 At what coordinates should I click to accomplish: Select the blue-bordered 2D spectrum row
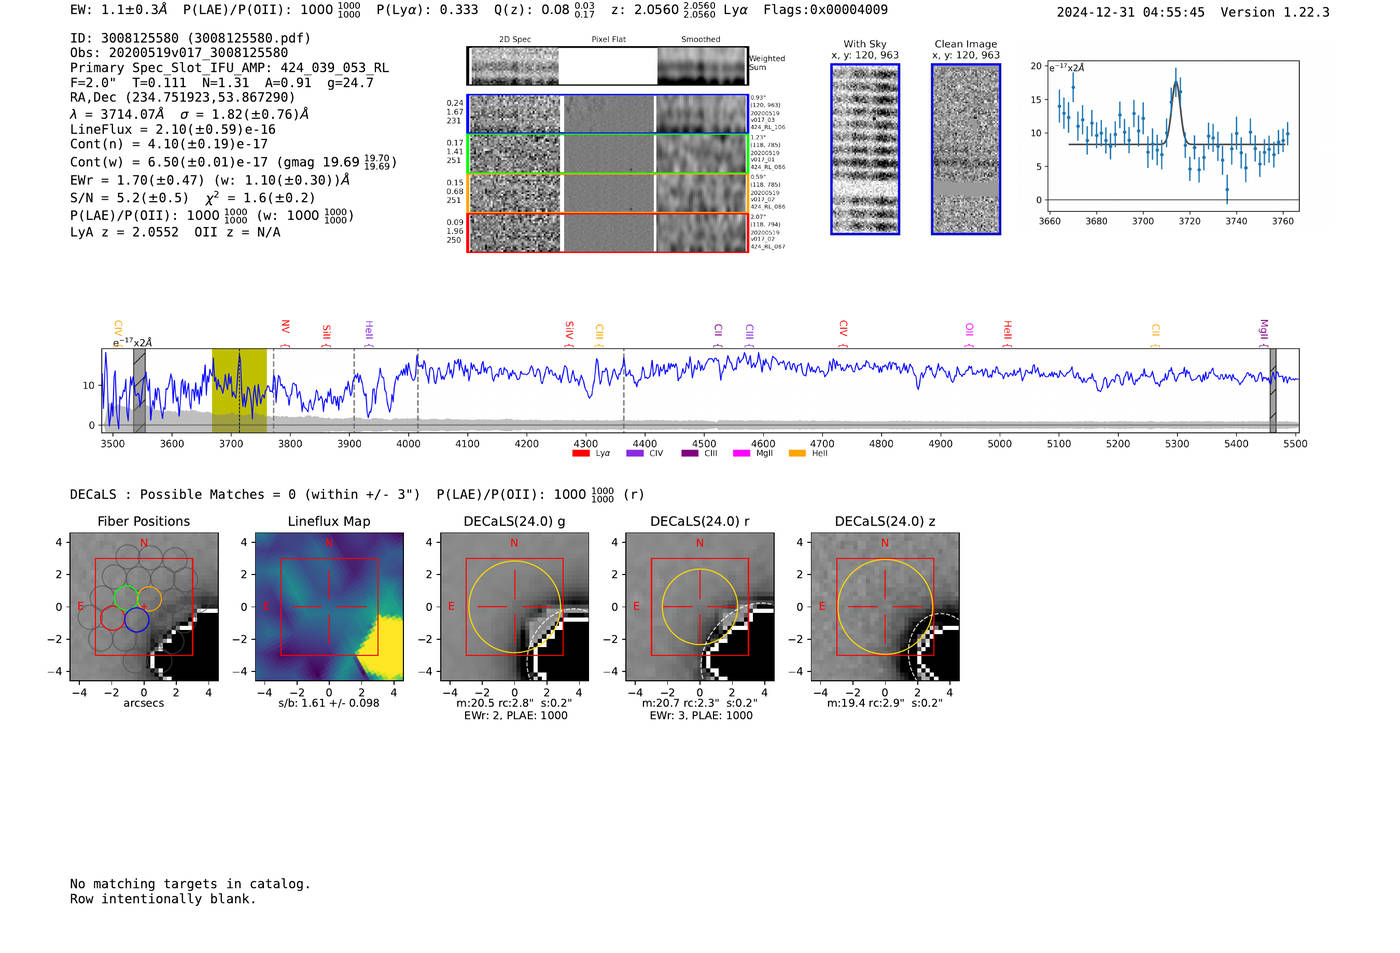608,114
